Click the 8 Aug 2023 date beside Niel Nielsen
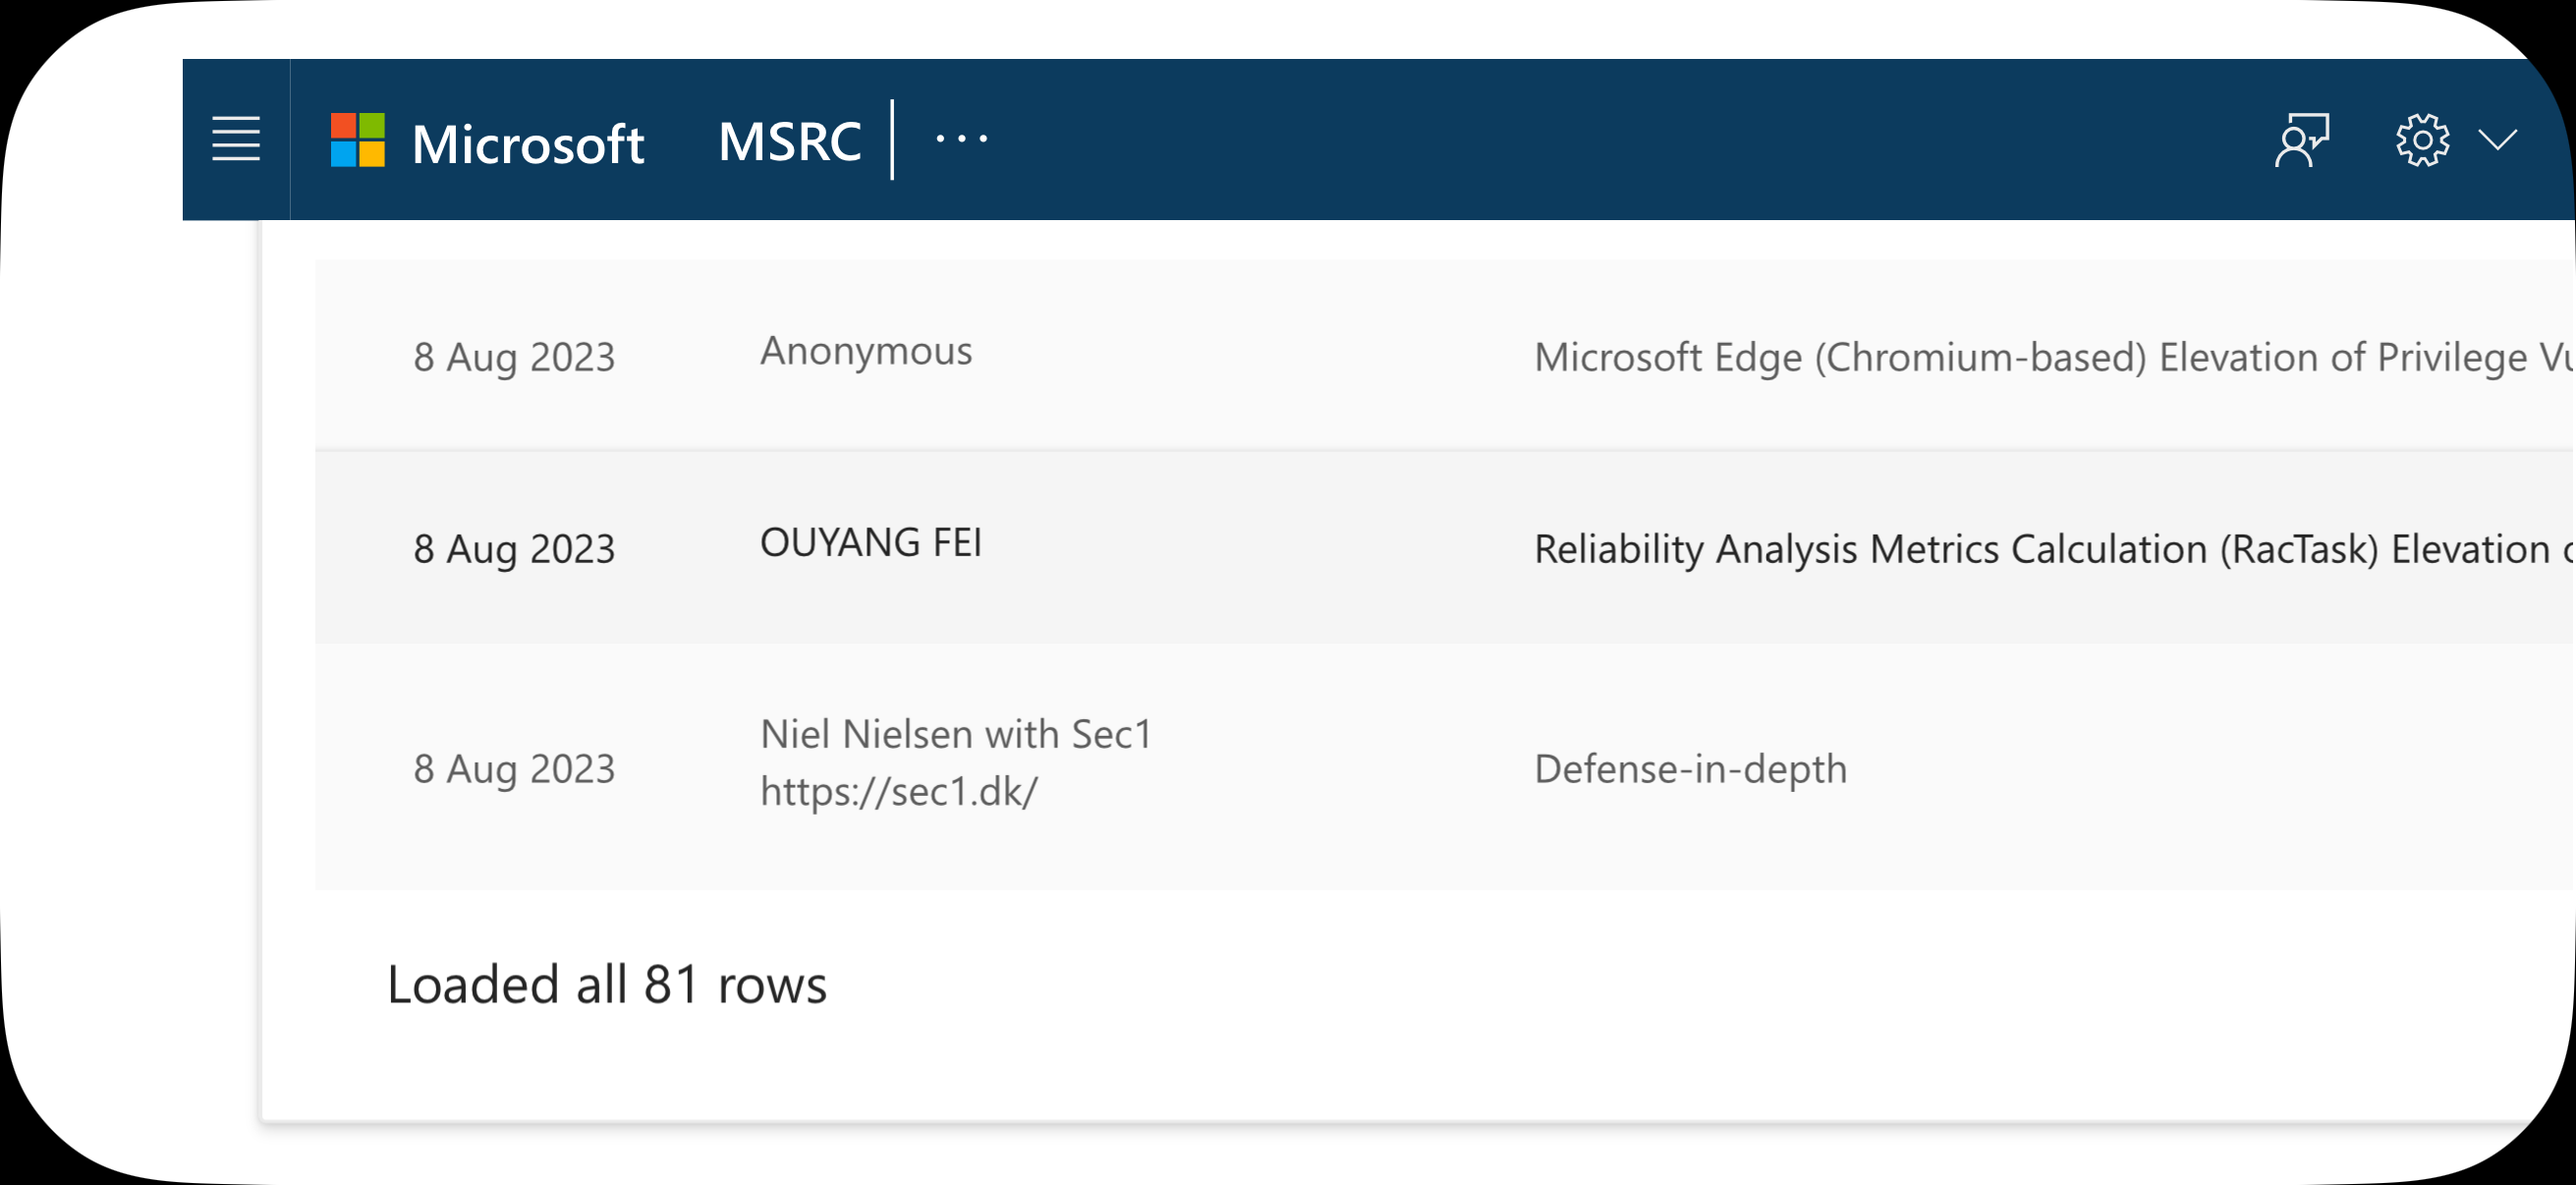The height and width of the screenshot is (1185, 2576). coord(514,769)
